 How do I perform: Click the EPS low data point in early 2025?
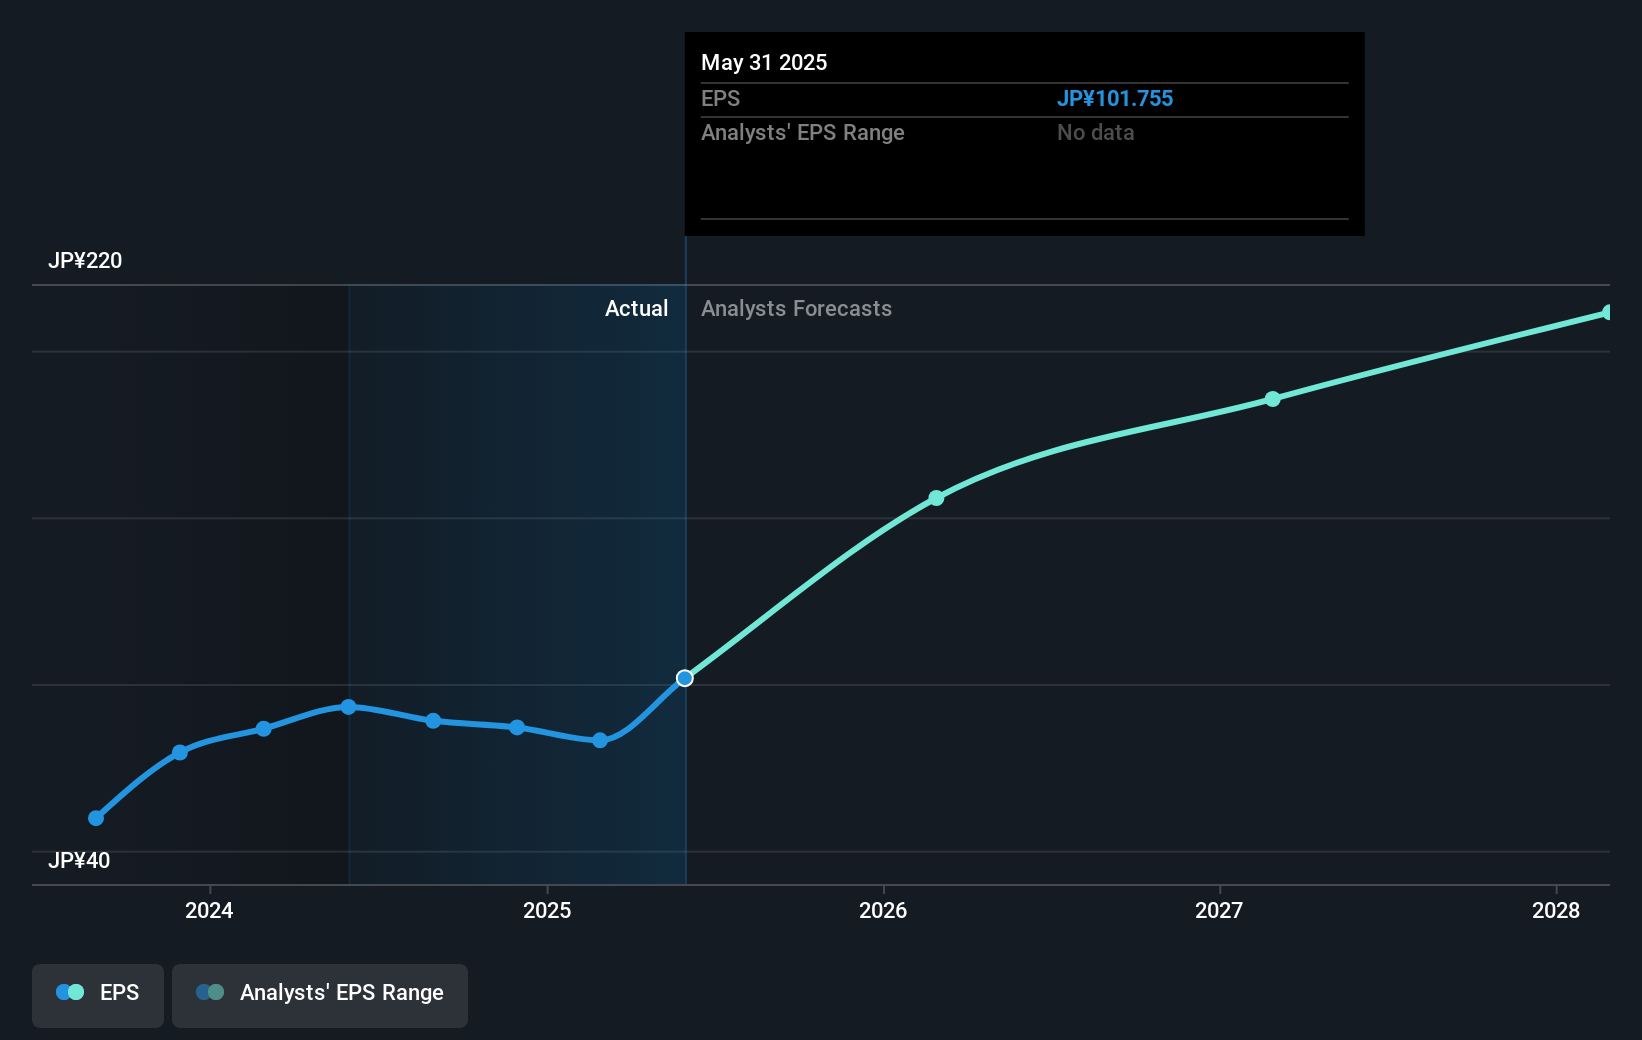coord(600,741)
